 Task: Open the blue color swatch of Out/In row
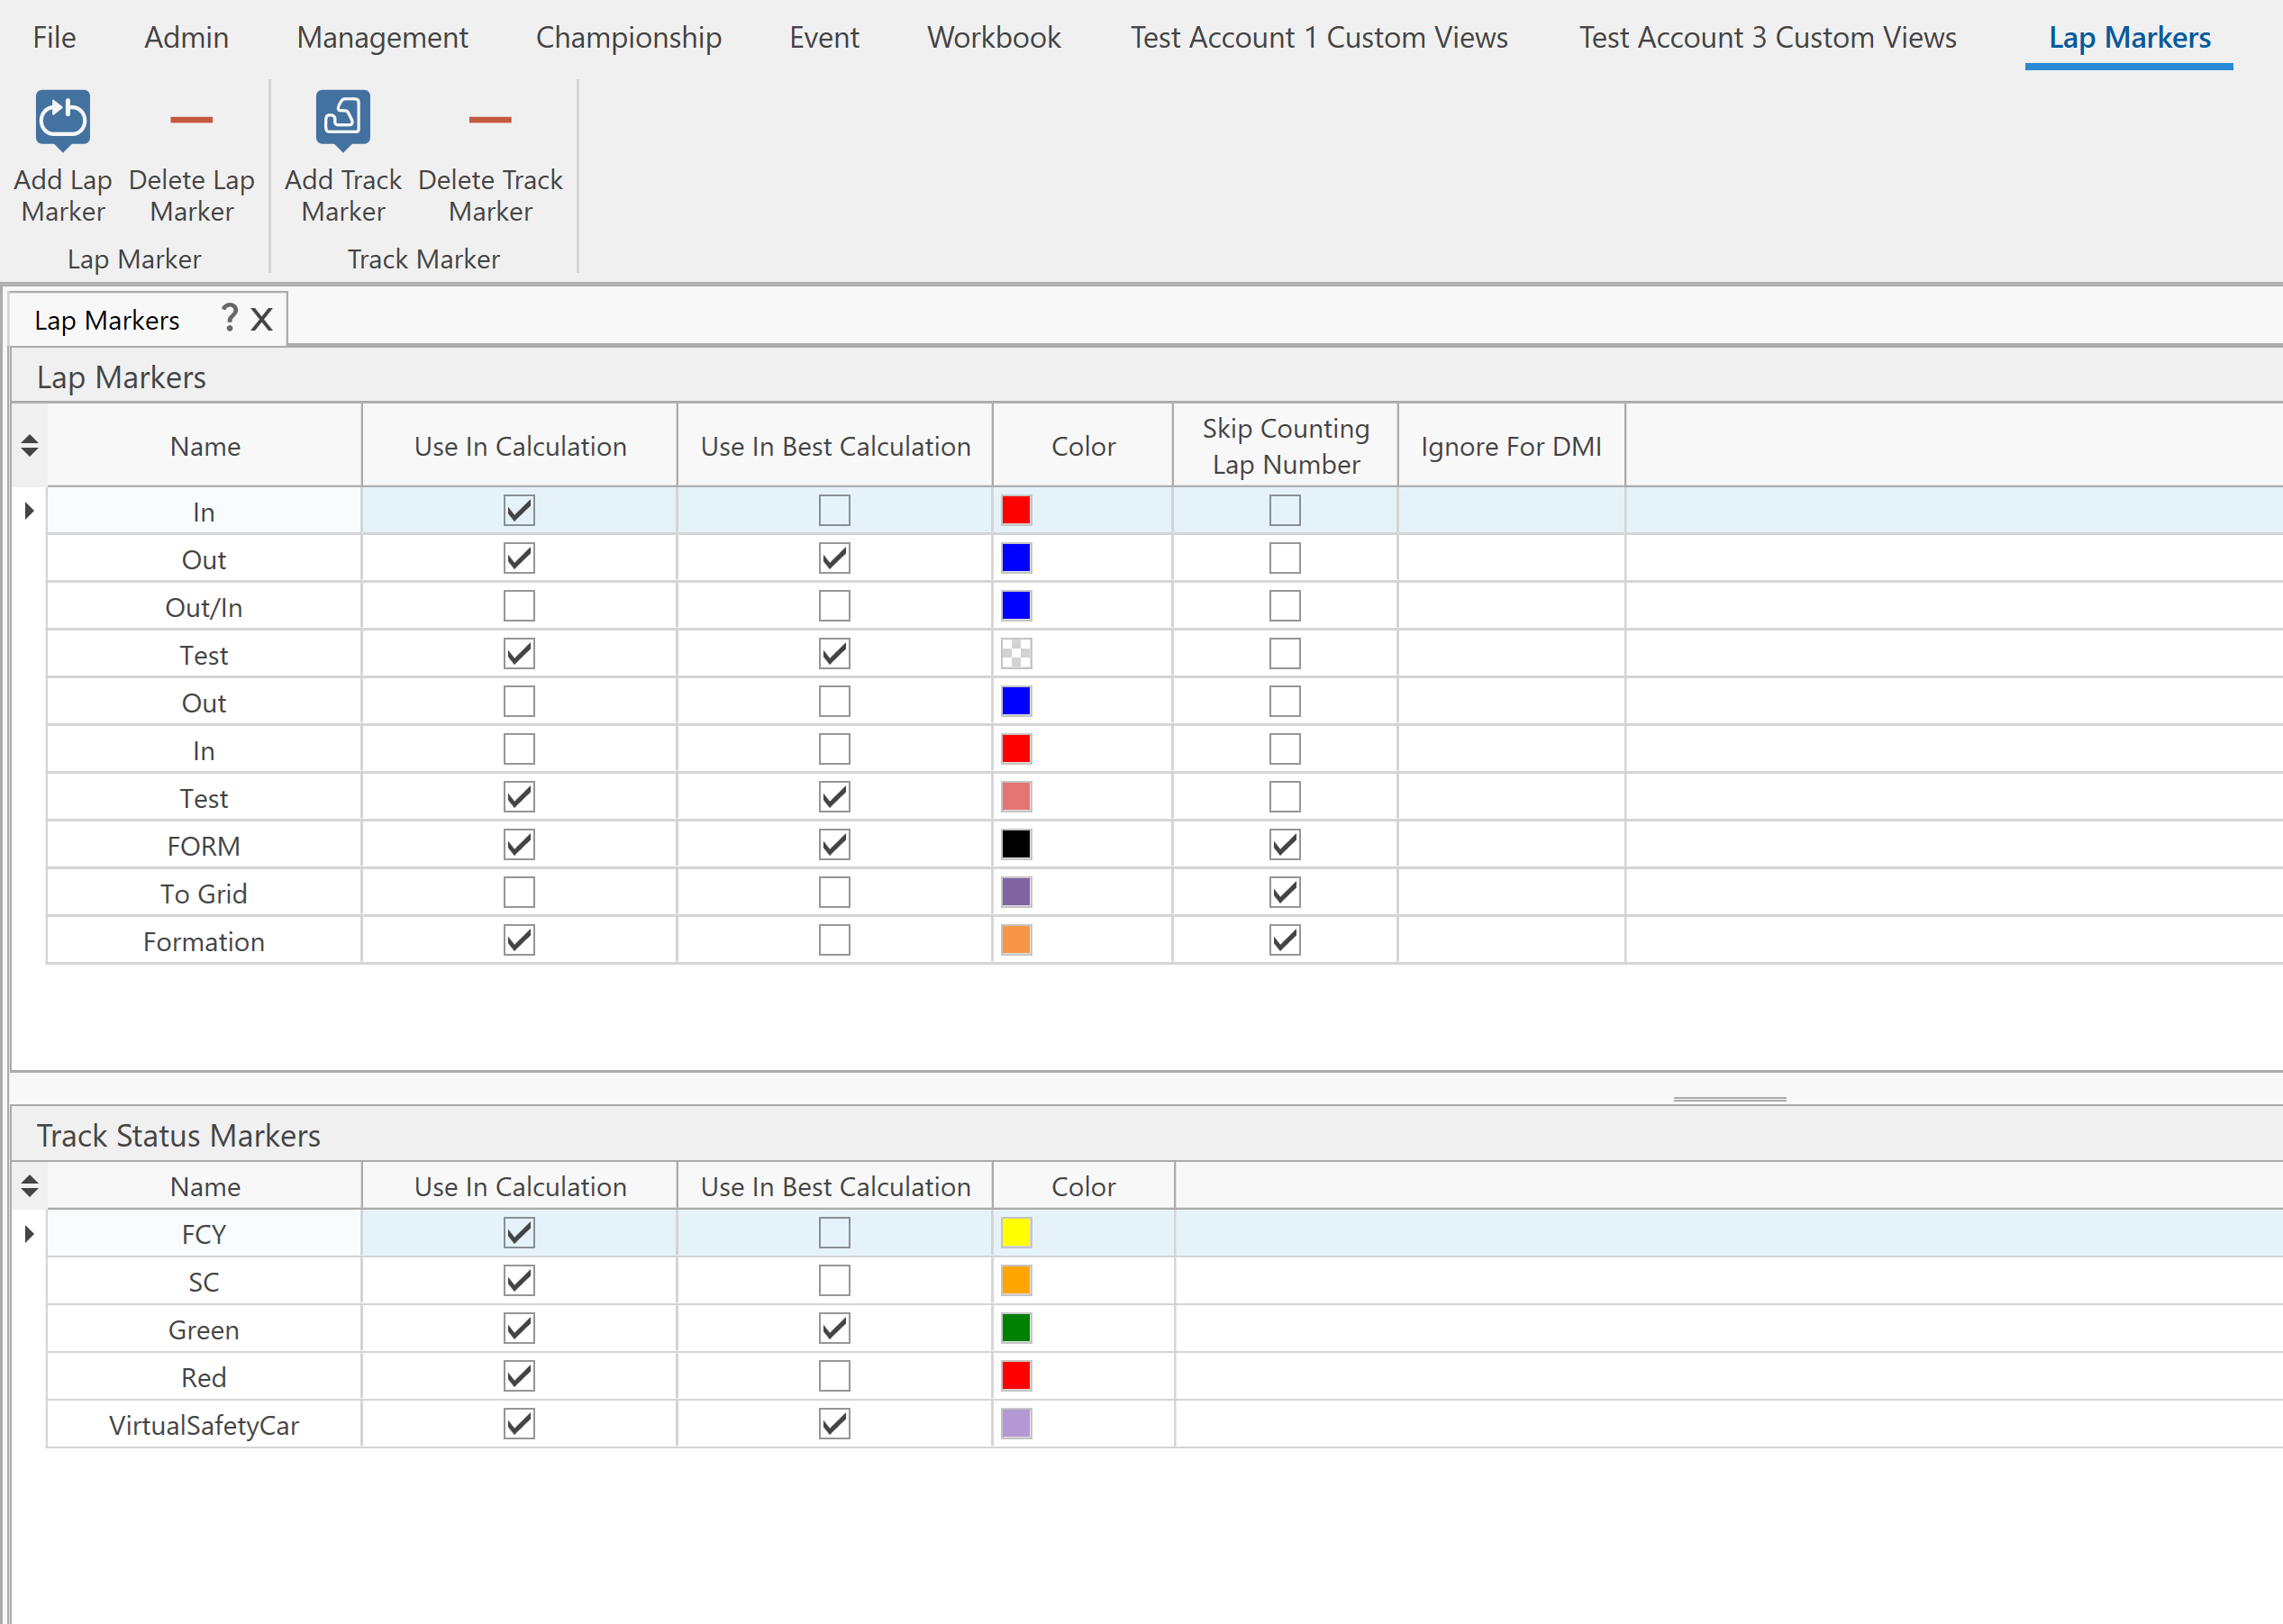coord(1016,606)
